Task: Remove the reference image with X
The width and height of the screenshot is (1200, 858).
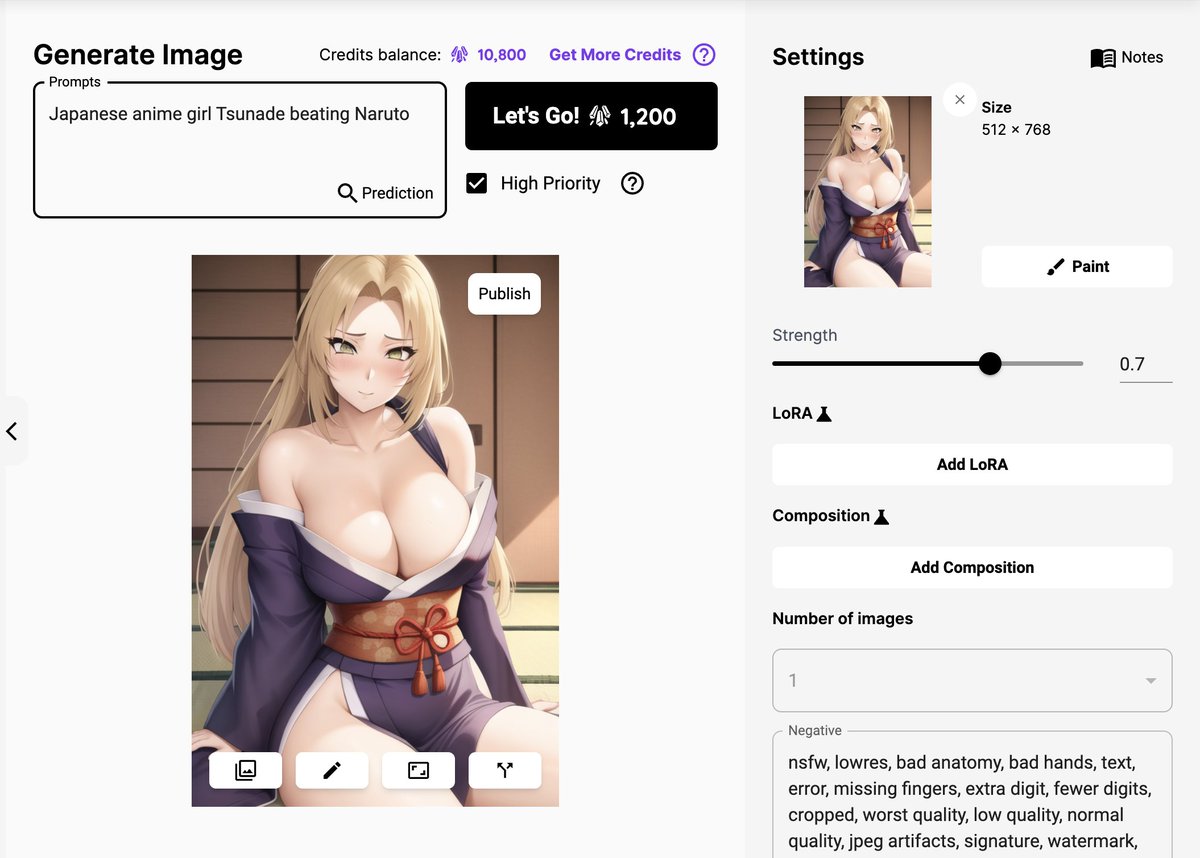Action: [960, 99]
